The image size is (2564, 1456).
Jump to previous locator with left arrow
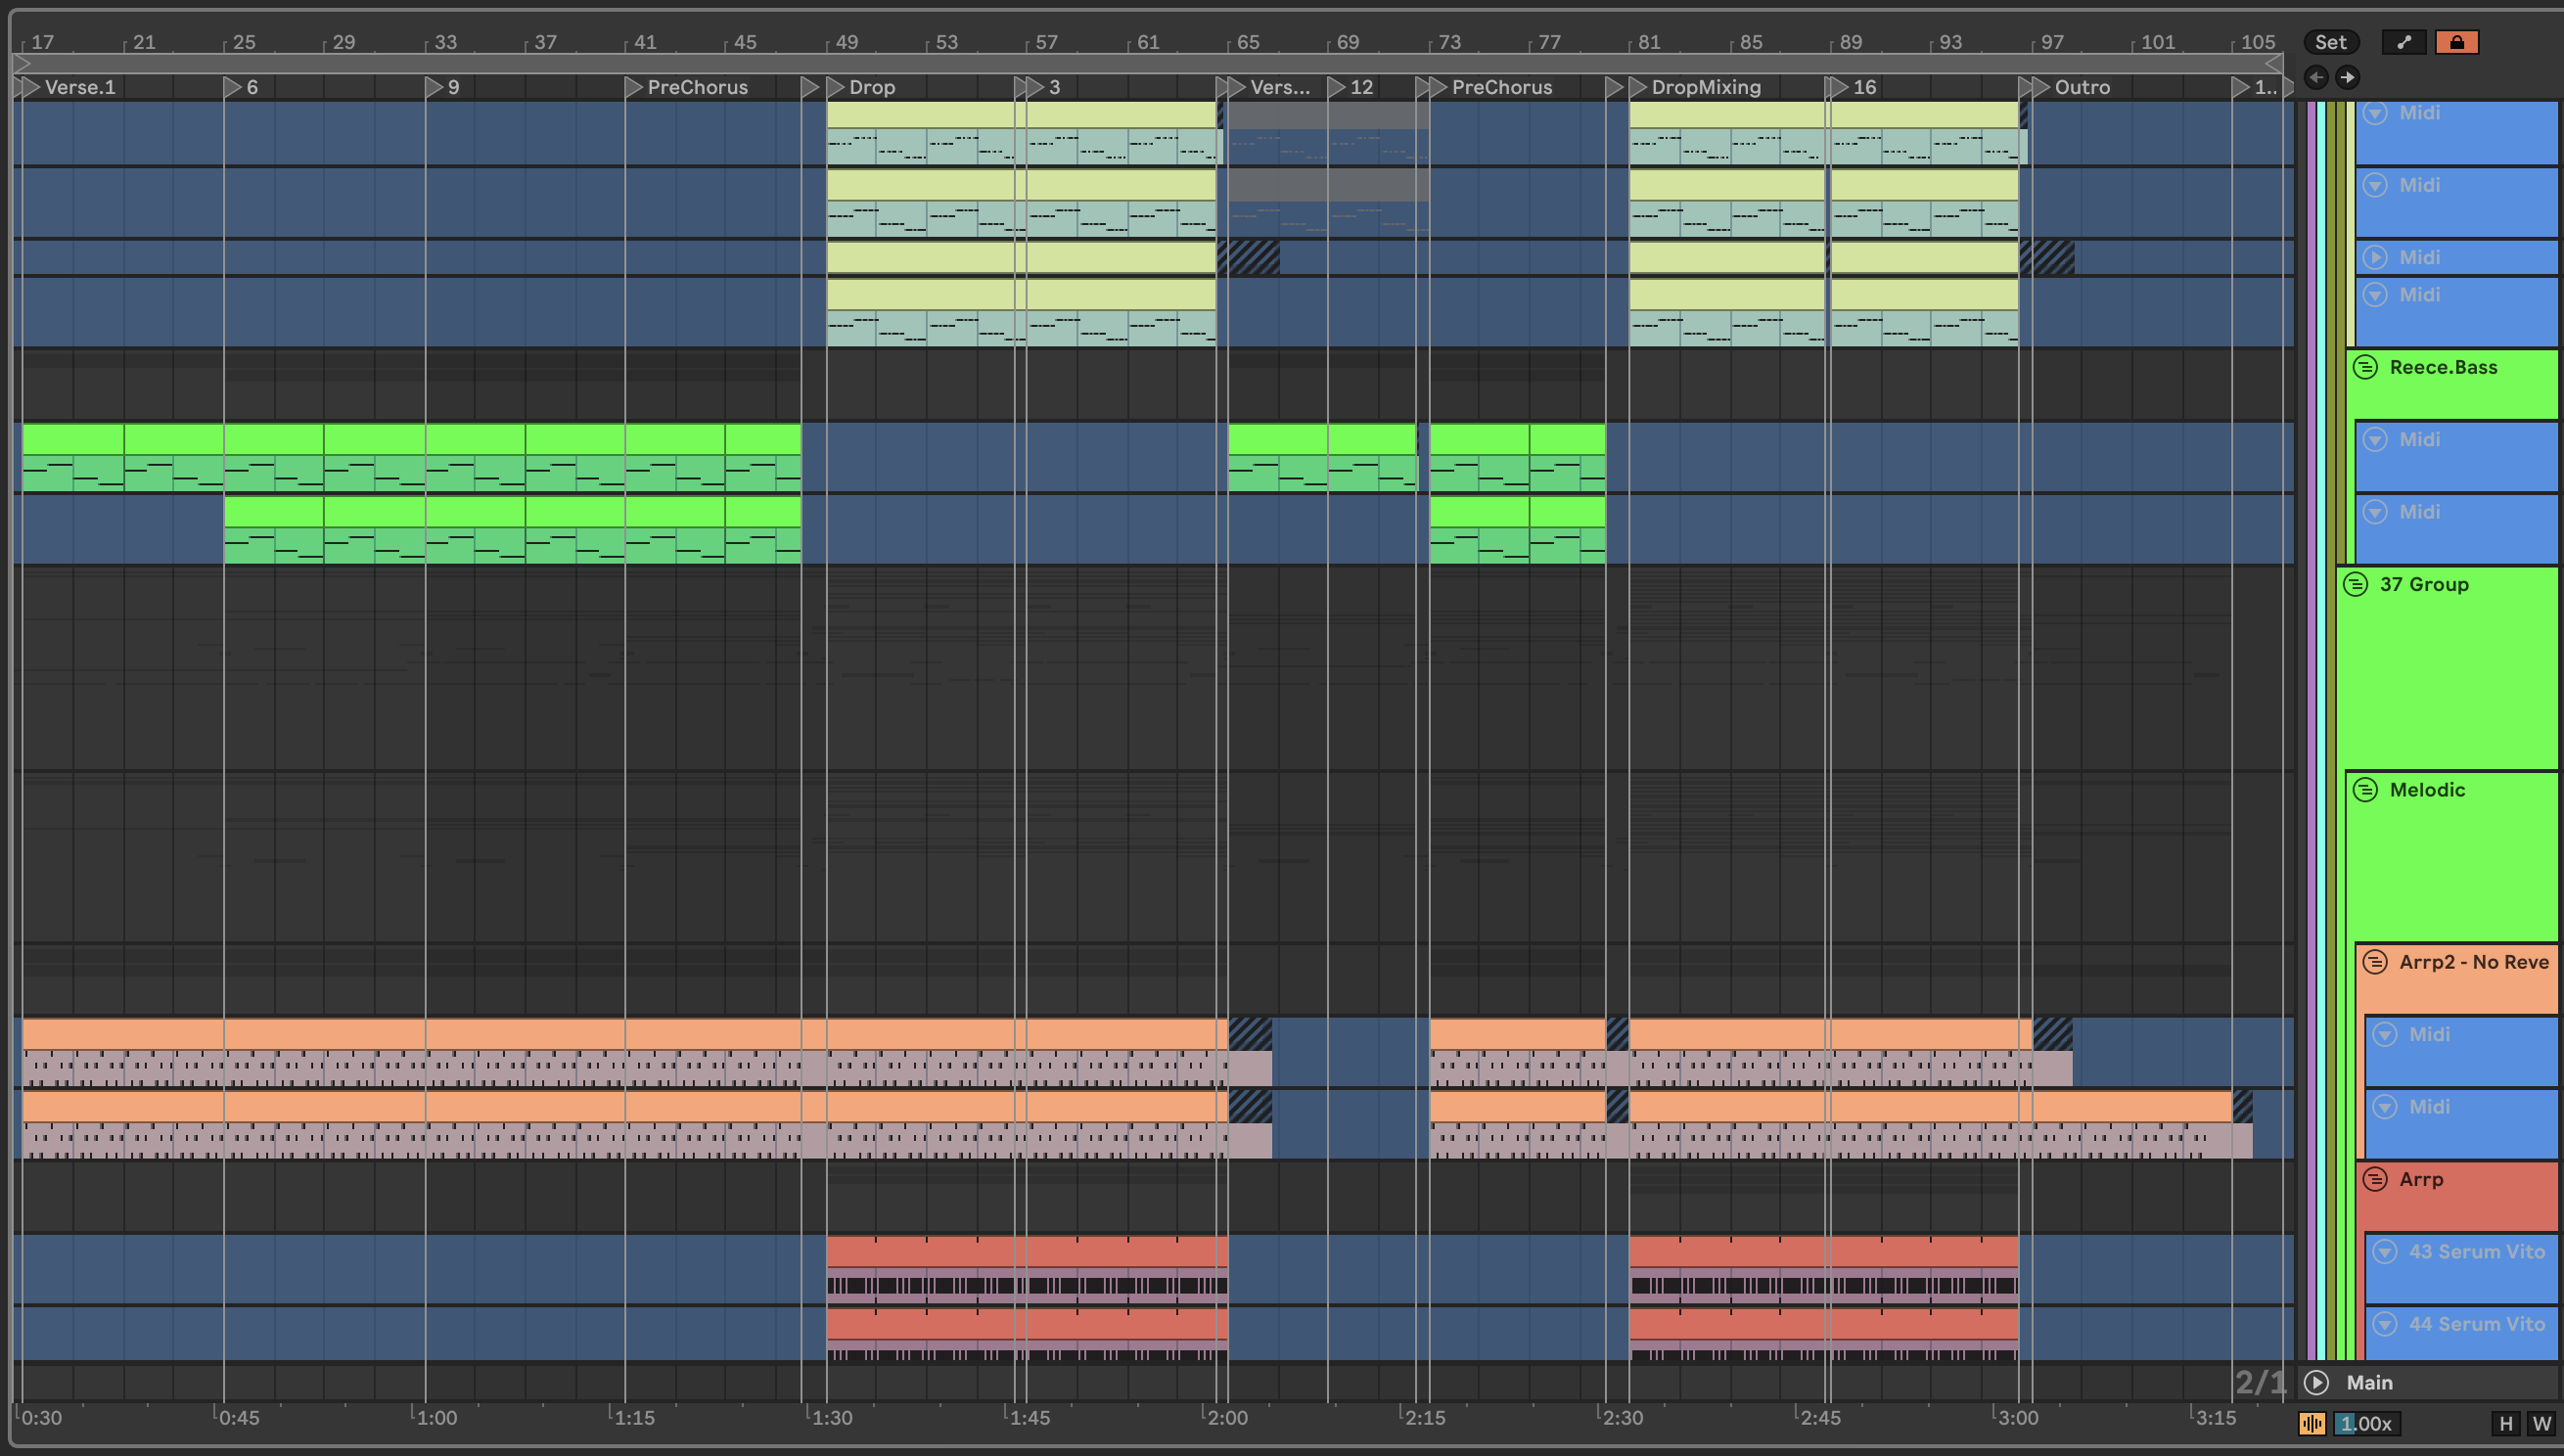click(x=2316, y=77)
